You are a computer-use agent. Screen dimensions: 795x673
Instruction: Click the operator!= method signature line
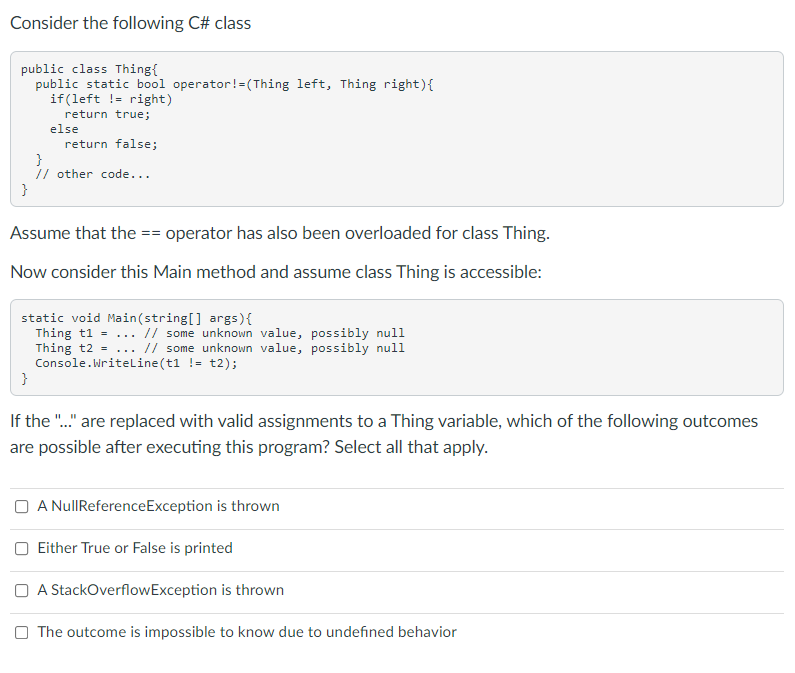pos(234,84)
